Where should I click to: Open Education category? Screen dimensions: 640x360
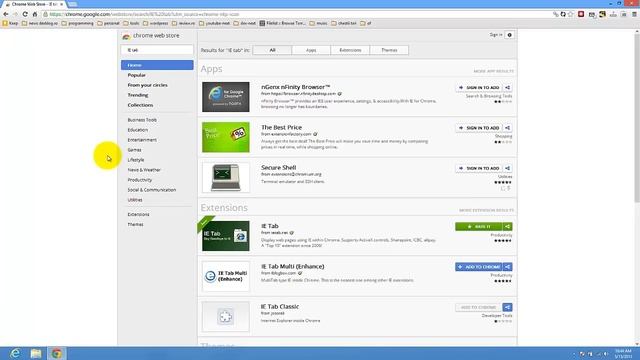tap(138, 130)
